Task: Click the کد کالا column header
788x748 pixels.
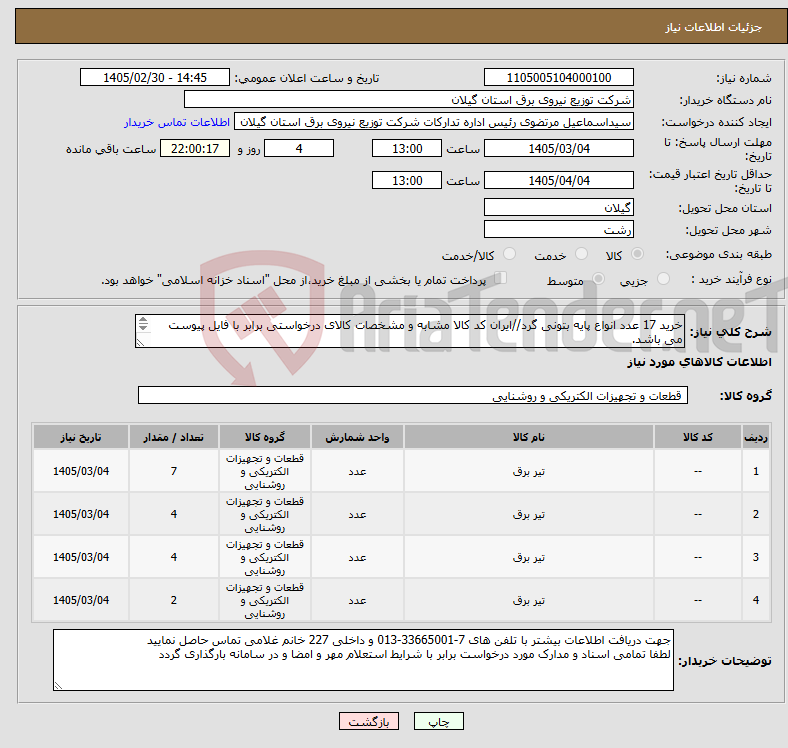Action: point(698,437)
